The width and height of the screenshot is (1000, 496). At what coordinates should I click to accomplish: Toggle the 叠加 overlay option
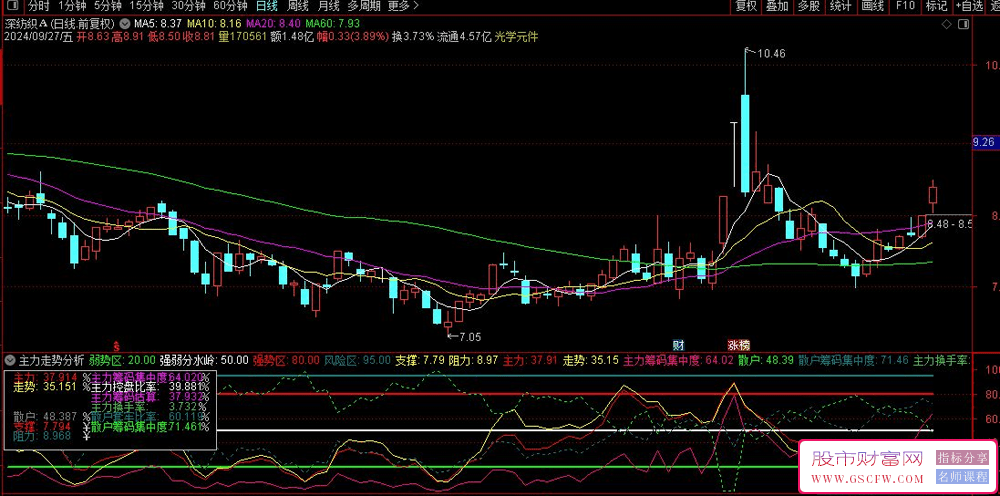pos(777,6)
